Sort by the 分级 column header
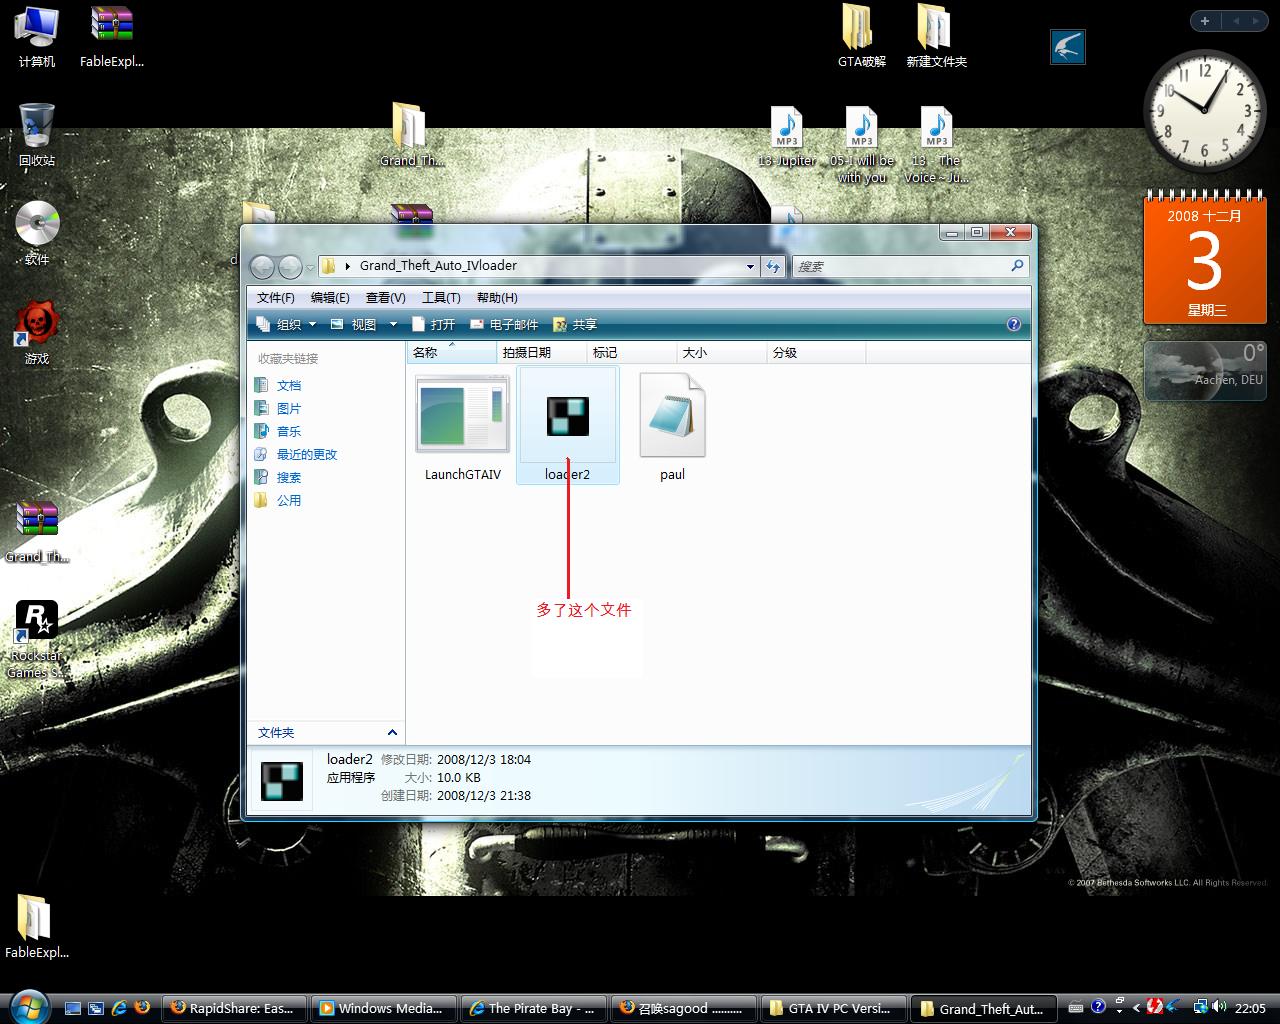The height and width of the screenshot is (1024, 1280). pyautogui.click(x=816, y=352)
